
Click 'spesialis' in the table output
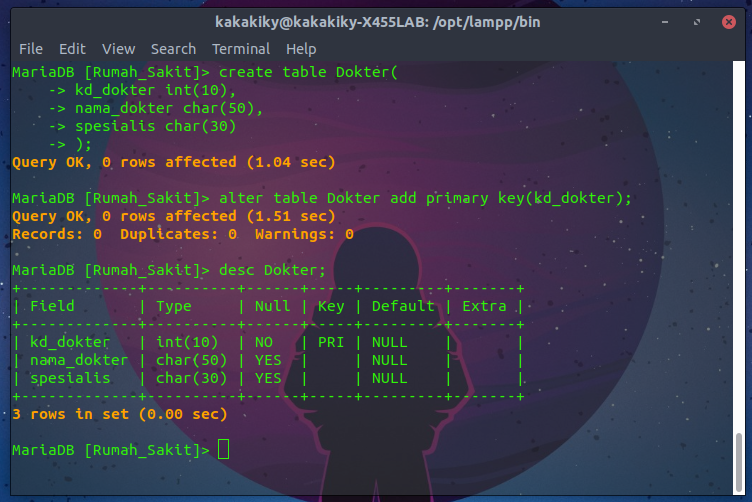pos(70,378)
